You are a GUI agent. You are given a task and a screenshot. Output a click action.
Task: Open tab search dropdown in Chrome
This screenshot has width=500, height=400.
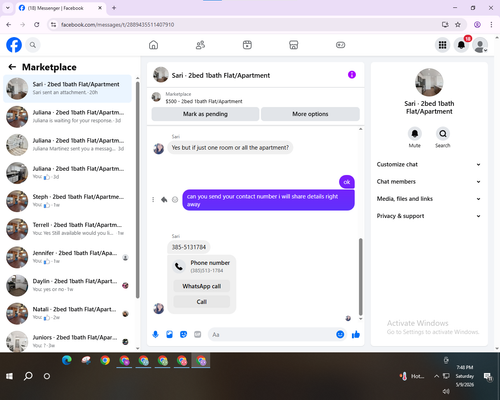pos(8,8)
